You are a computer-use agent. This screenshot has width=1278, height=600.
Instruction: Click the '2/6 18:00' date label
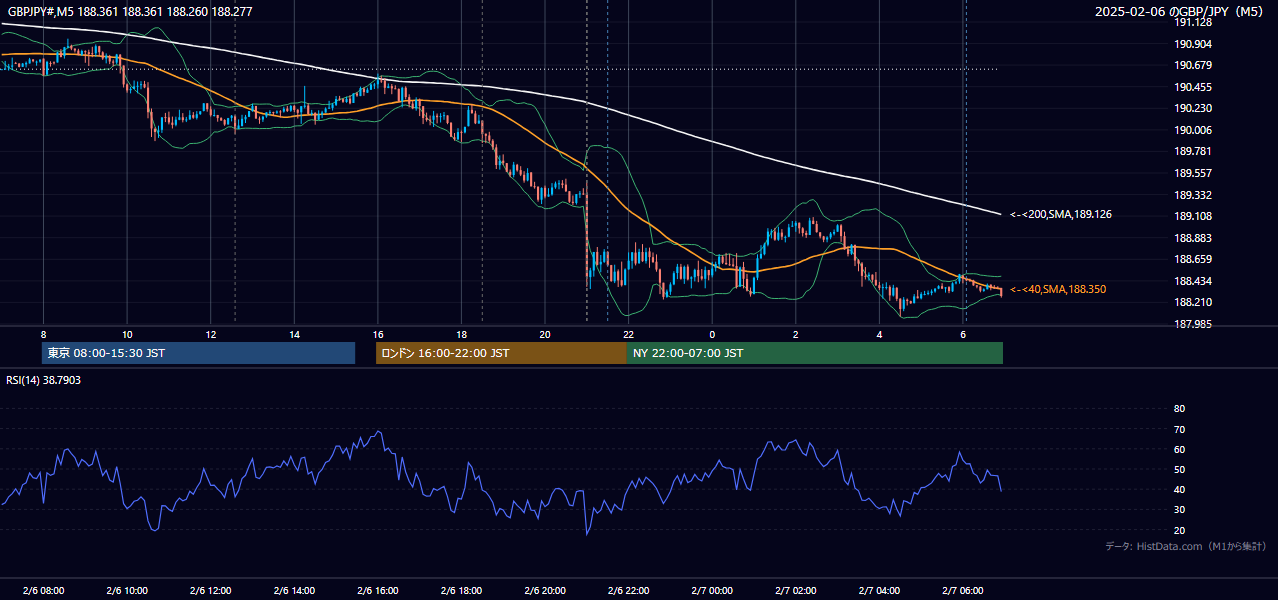[461, 591]
